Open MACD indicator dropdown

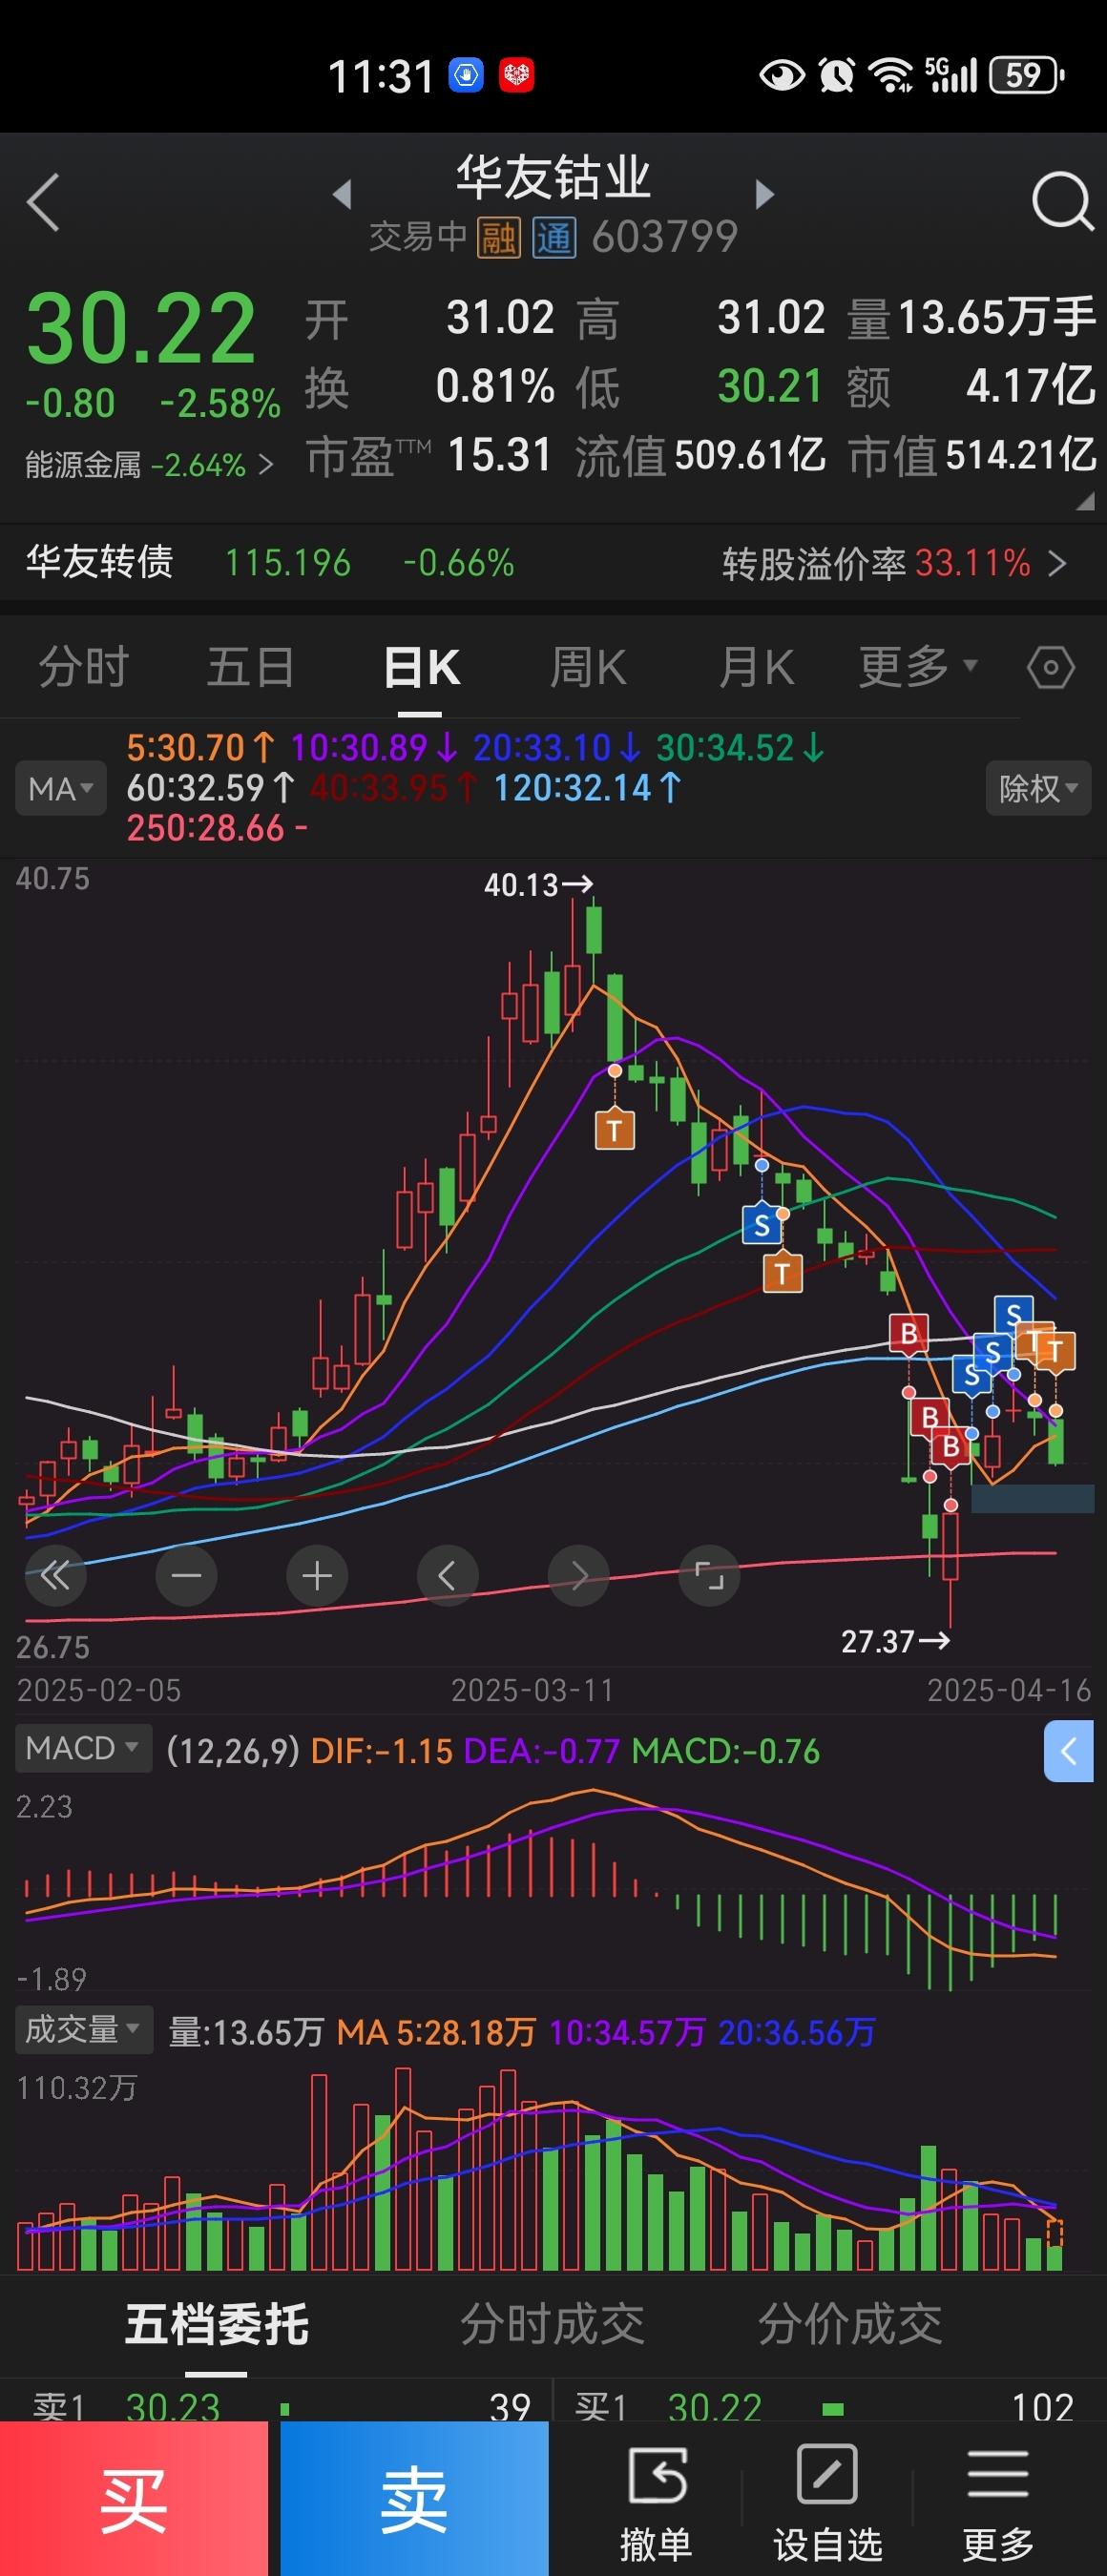[83, 1748]
